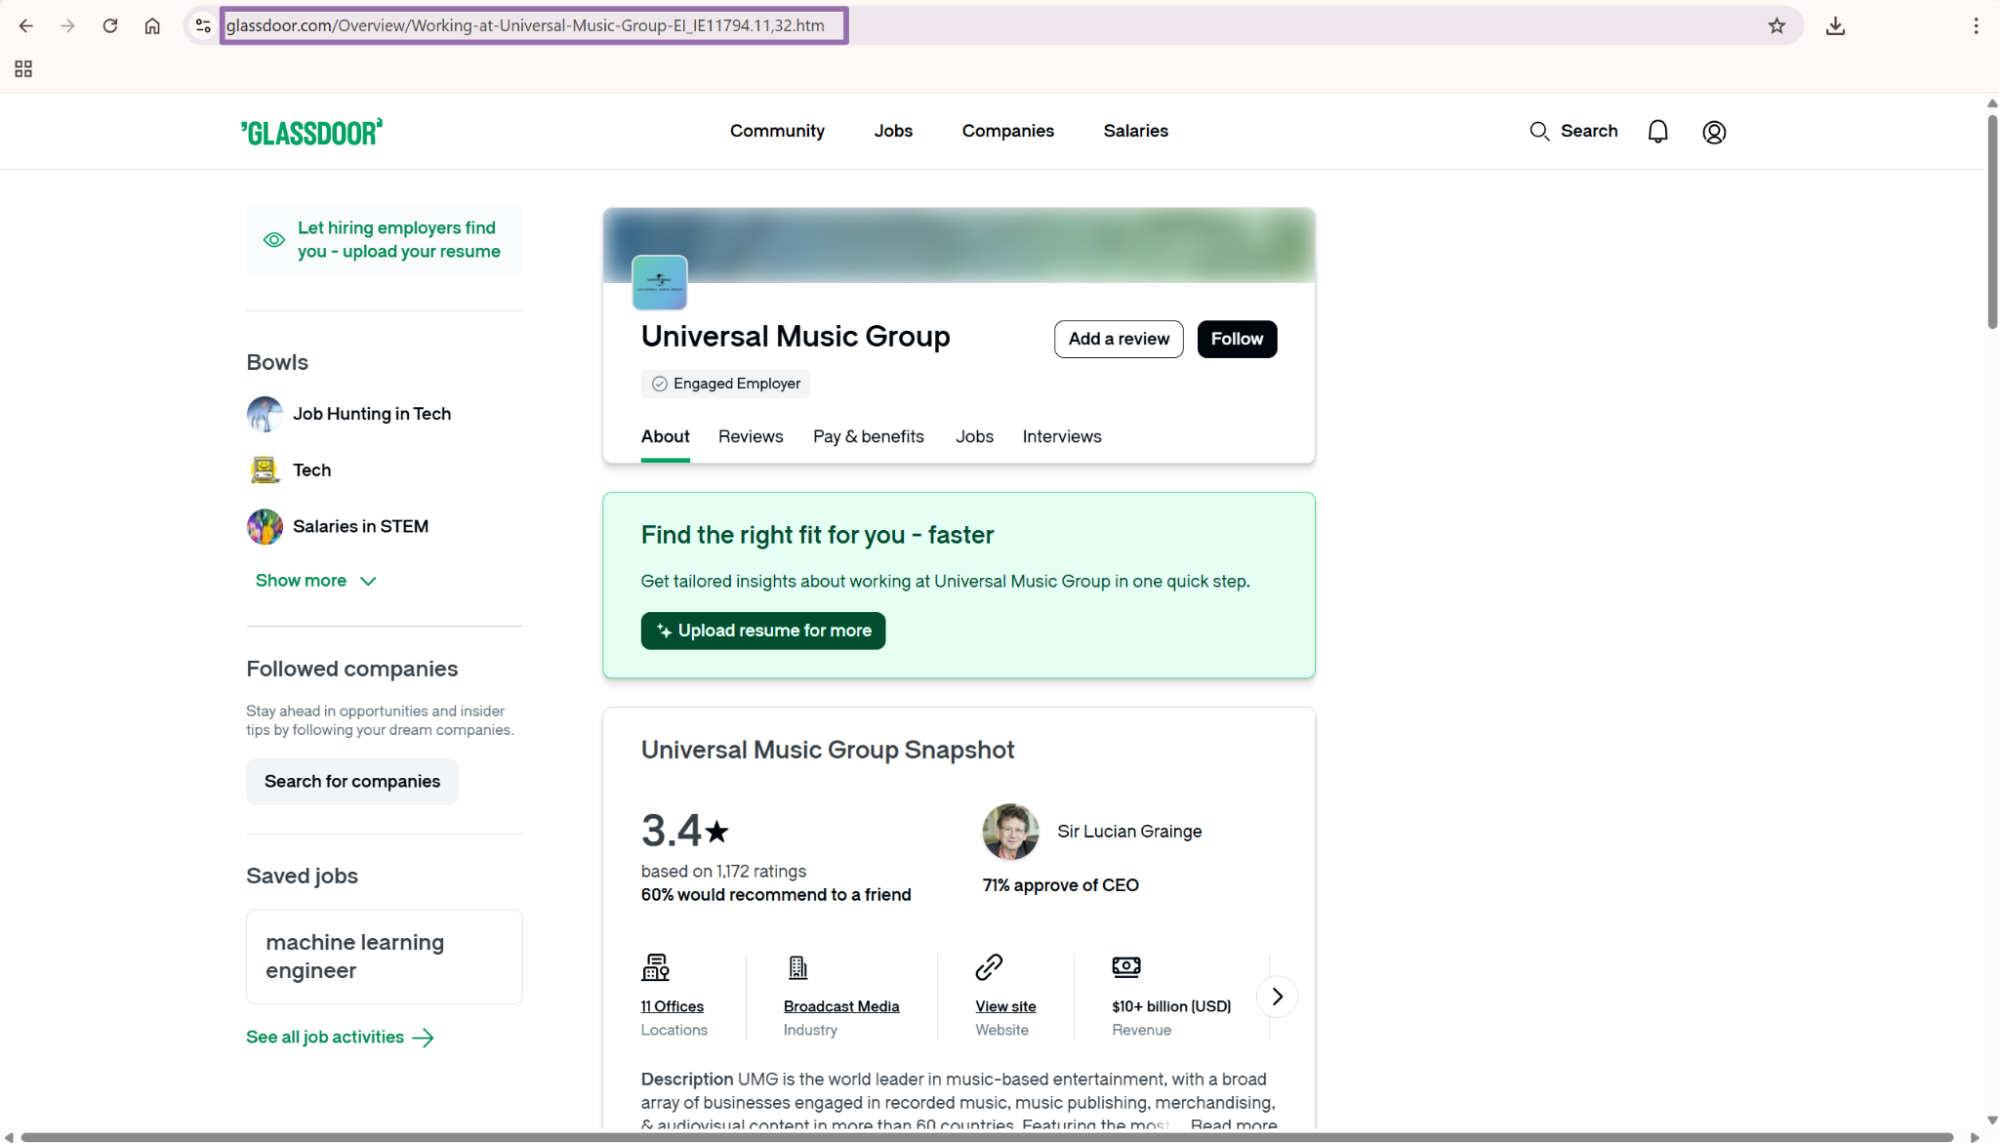1999x1143 pixels.
Task: Click the Universal Music Group company logo
Action: coord(659,282)
